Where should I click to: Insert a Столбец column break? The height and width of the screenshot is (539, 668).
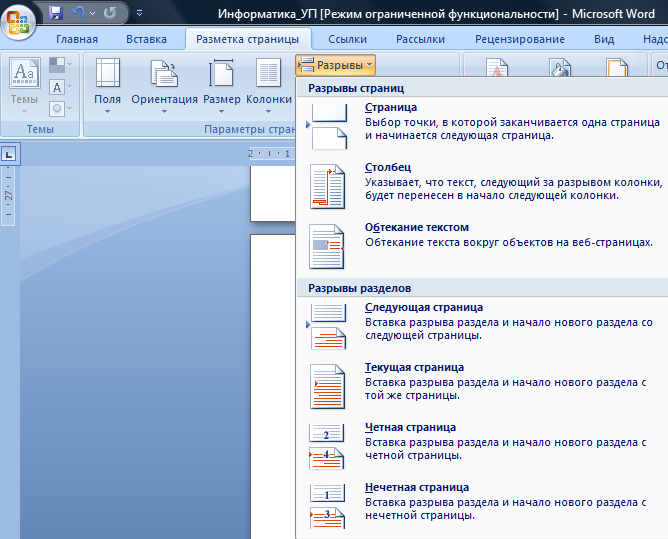482,187
